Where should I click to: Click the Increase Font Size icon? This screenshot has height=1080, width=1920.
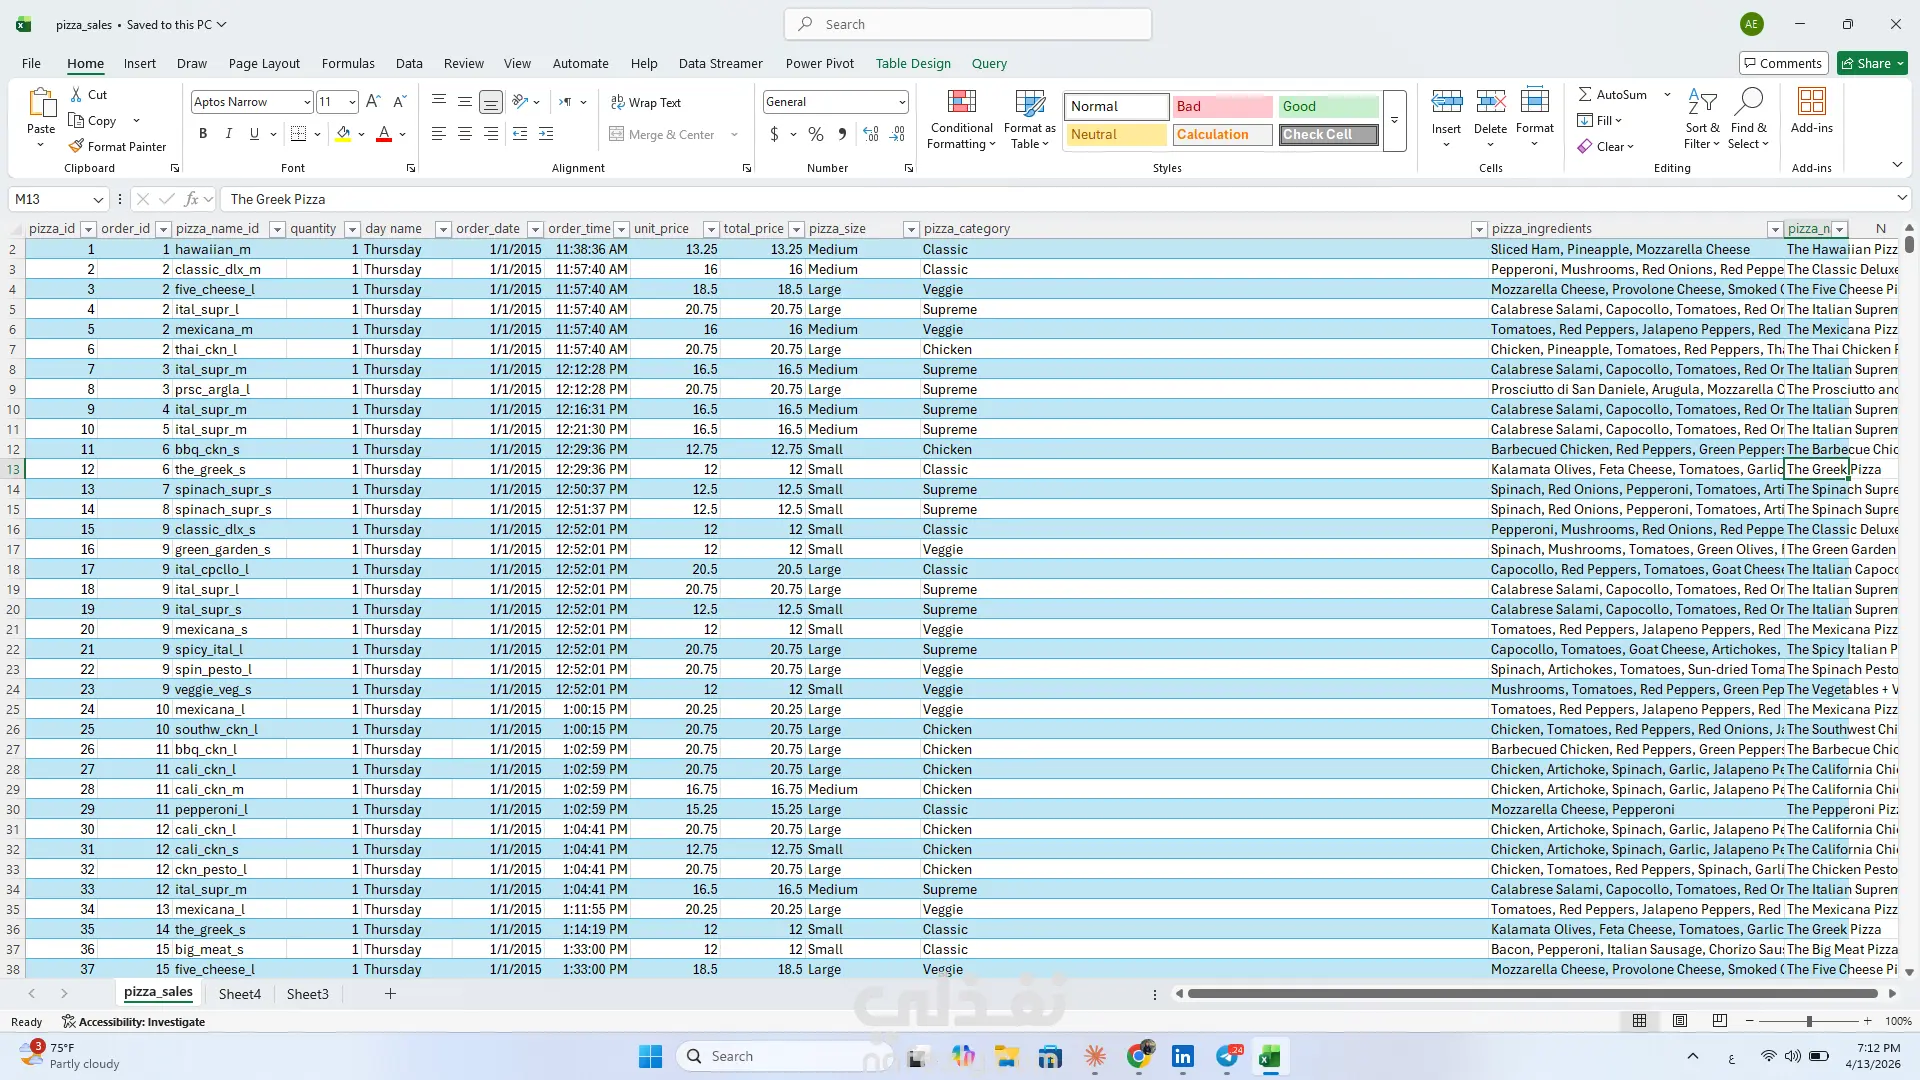click(x=373, y=101)
